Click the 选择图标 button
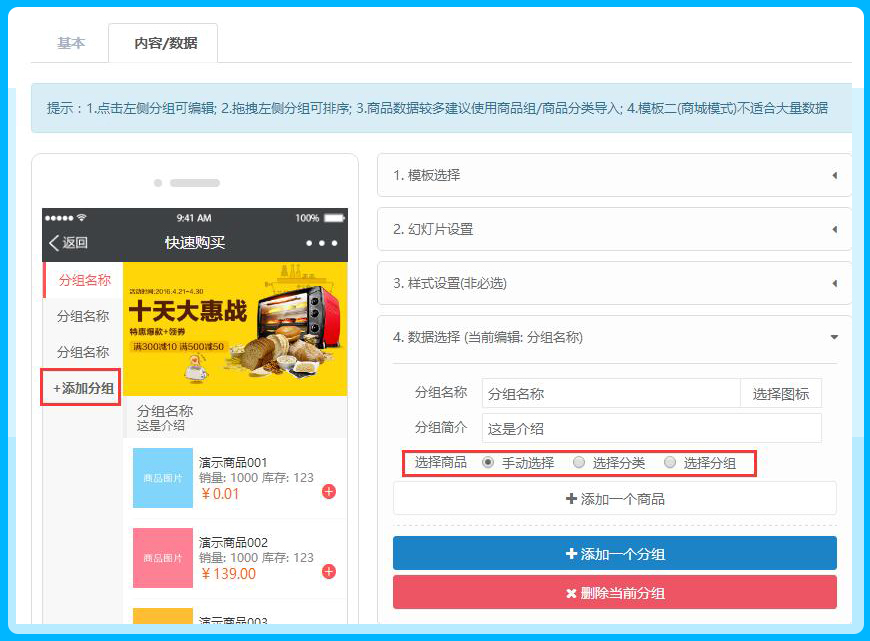The width and height of the screenshot is (870, 641). click(x=780, y=394)
